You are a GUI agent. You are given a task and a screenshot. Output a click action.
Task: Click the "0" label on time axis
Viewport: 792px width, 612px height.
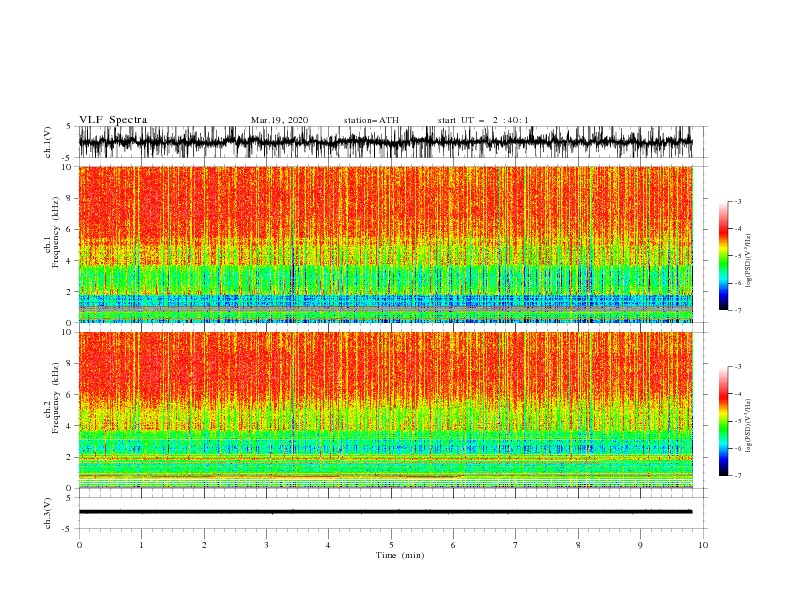[79, 545]
